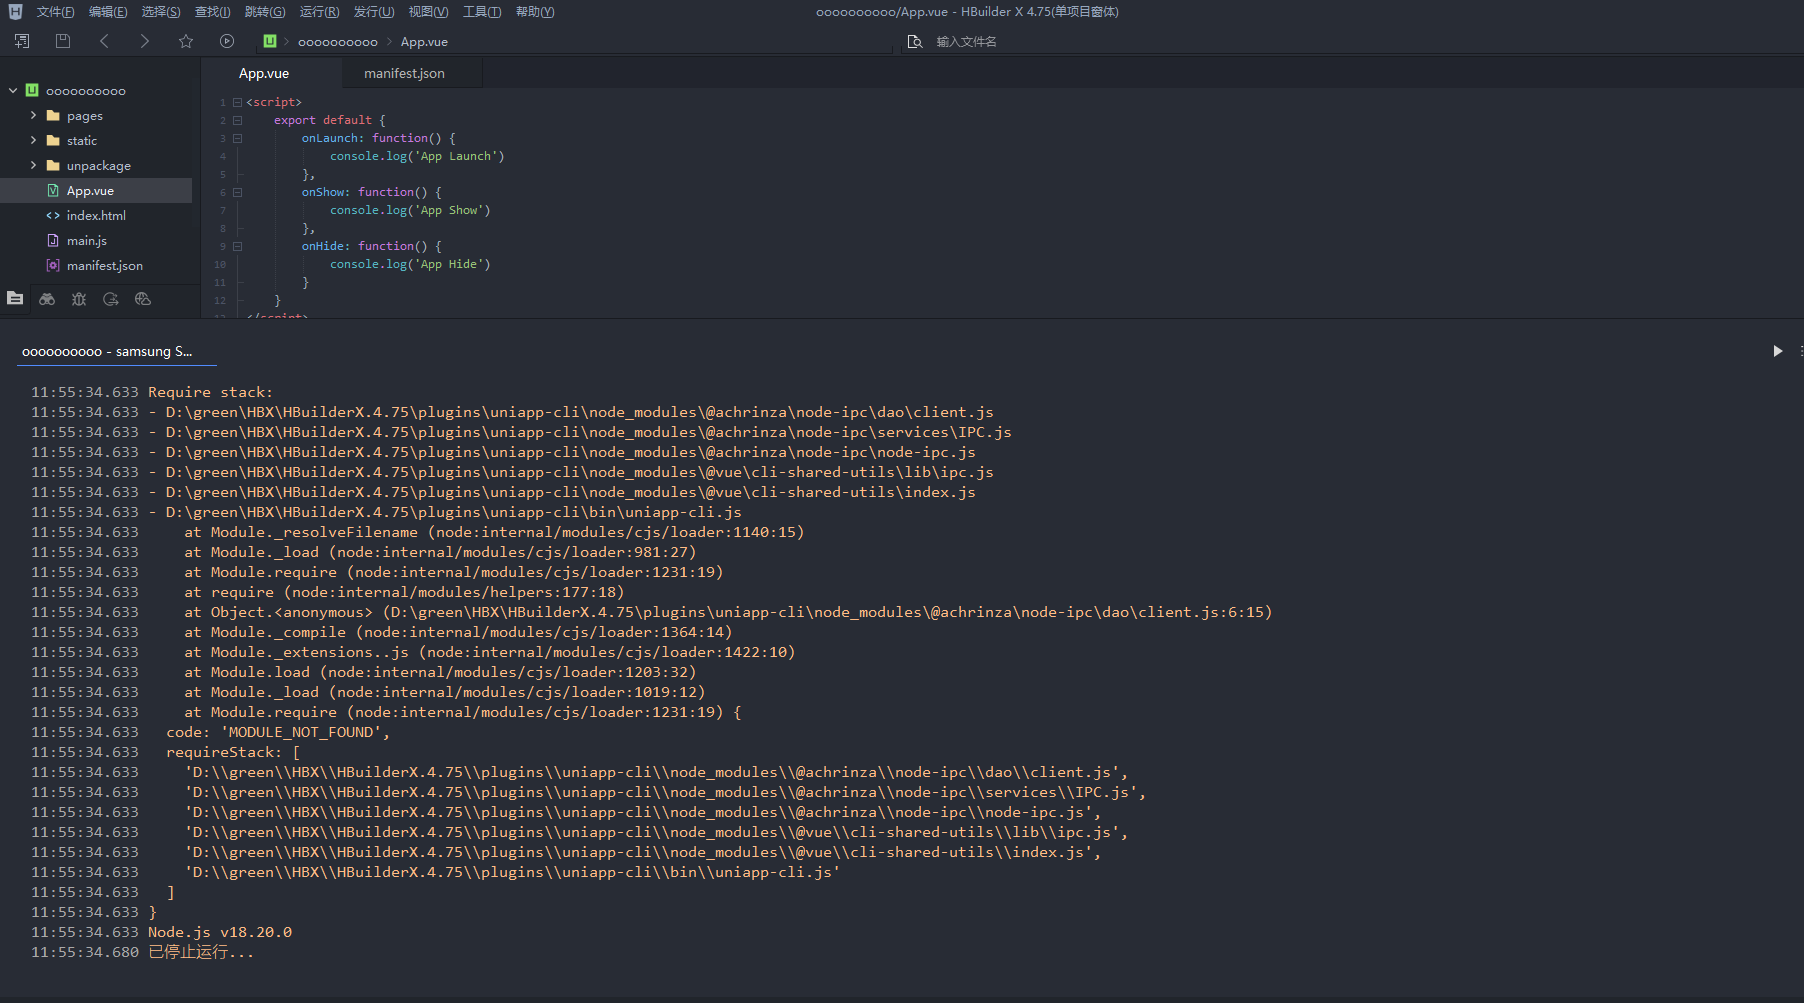The width and height of the screenshot is (1804, 1003).
Task: Click the 'App Show' console.log line
Action: tap(410, 210)
